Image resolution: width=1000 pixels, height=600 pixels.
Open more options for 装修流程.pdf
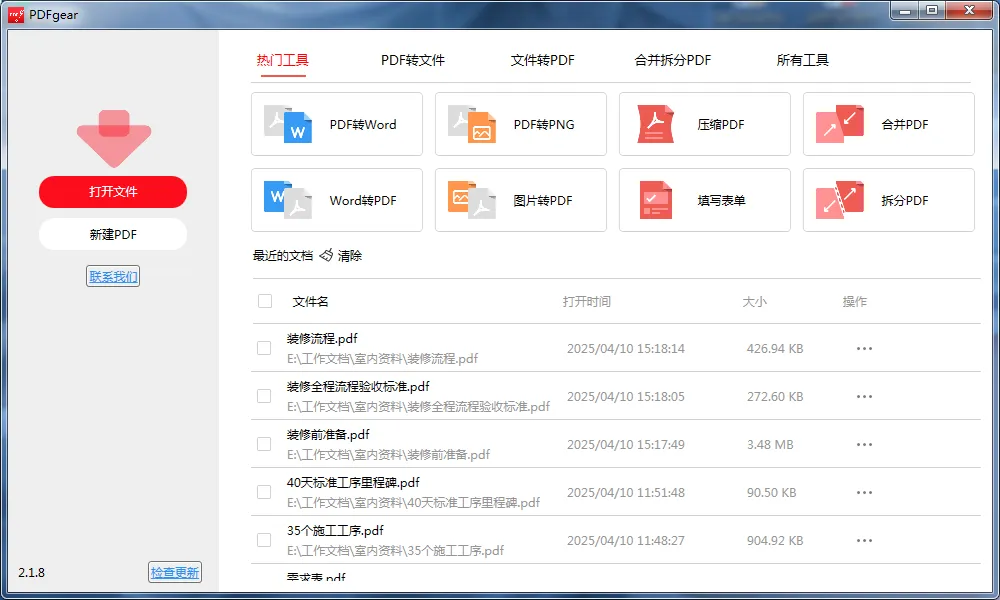coord(864,349)
